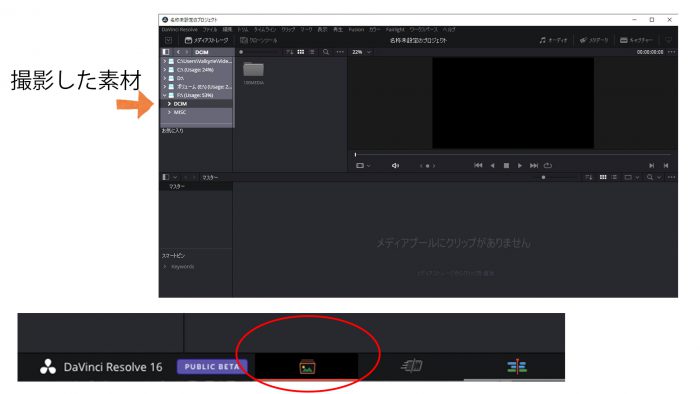Open the media pool three-dot options
Image resolution: width=700 pixels, height=394 pixels.
pos(671,177)
